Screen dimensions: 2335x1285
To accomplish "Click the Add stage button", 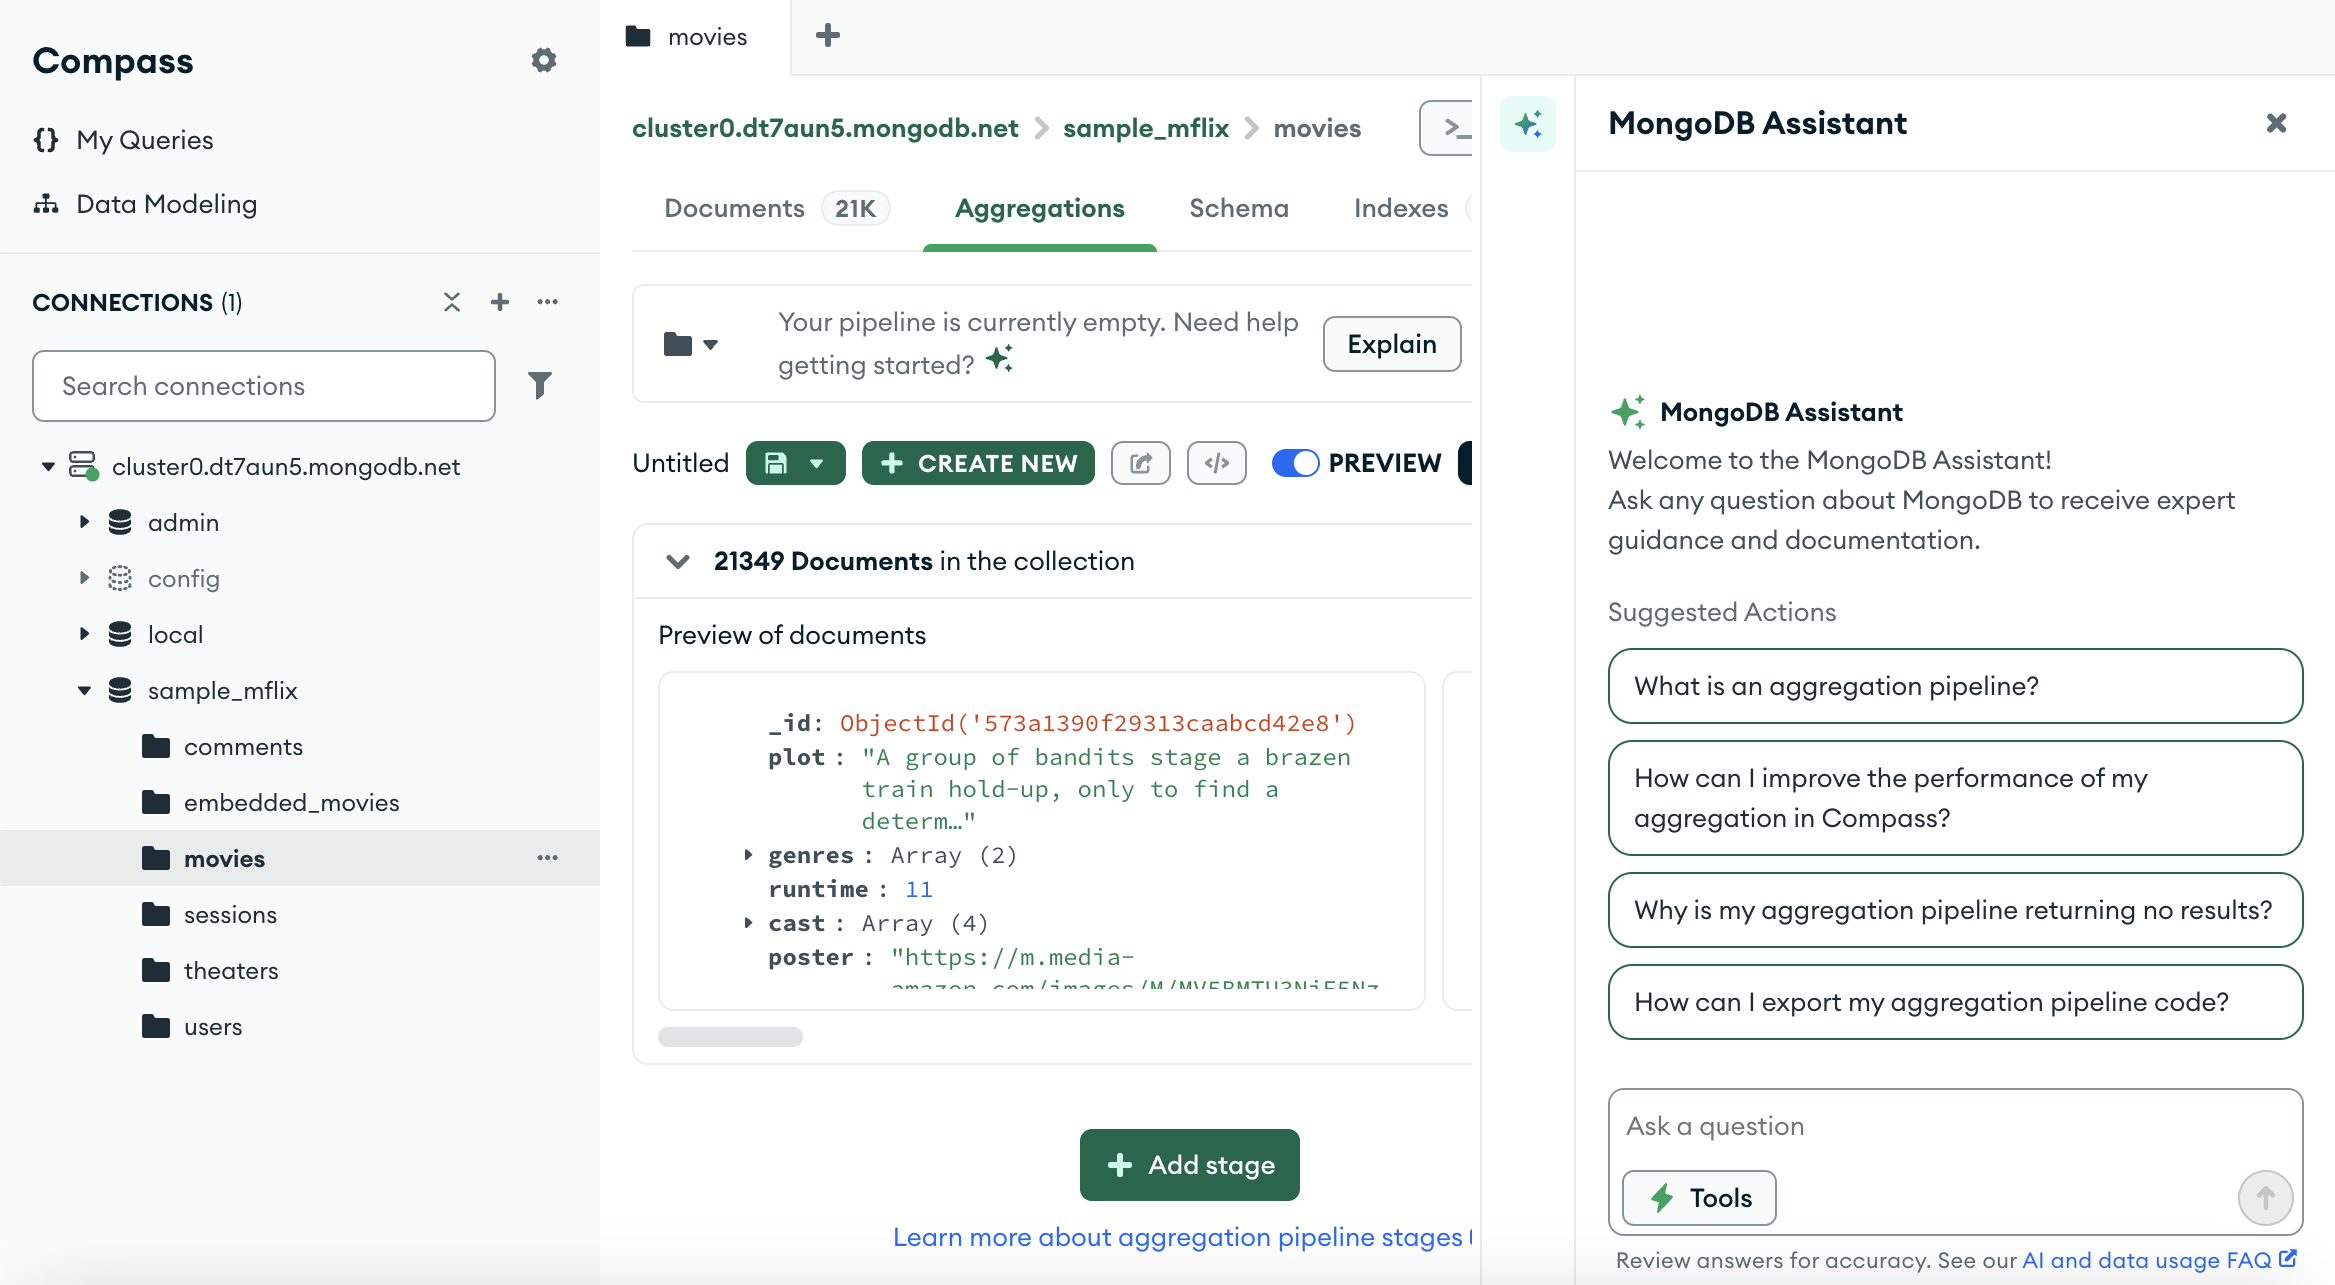I will 1189,1165.
